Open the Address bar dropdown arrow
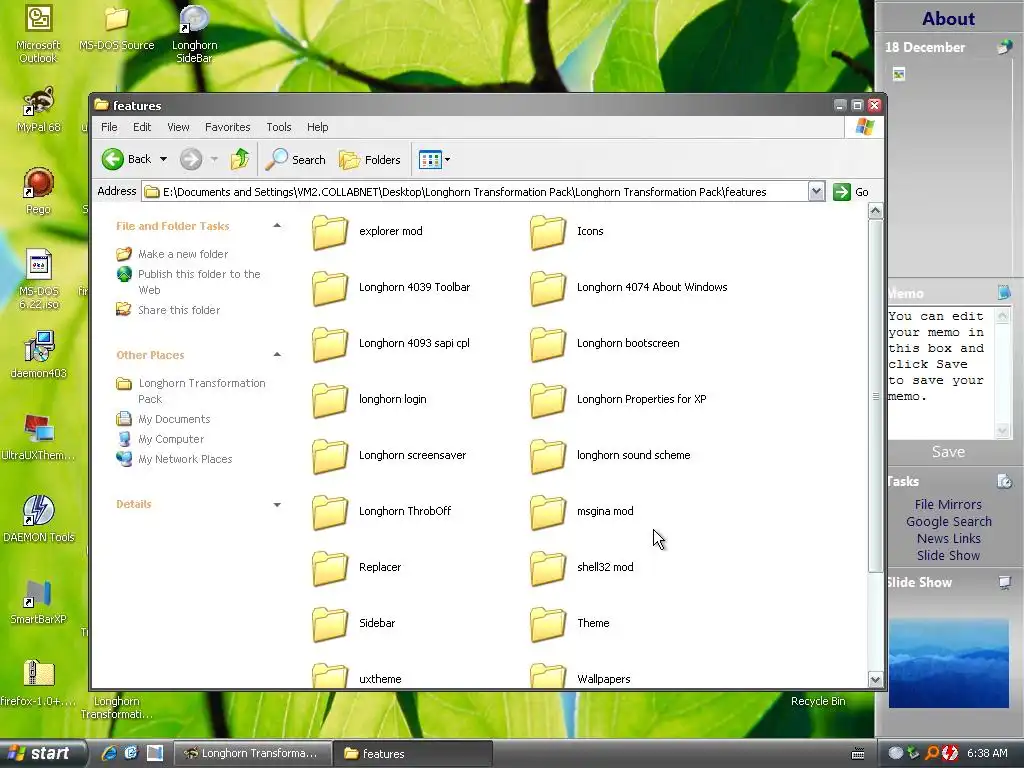The width and height of the screenshot is (1024, 768). [x=816, y=192]
